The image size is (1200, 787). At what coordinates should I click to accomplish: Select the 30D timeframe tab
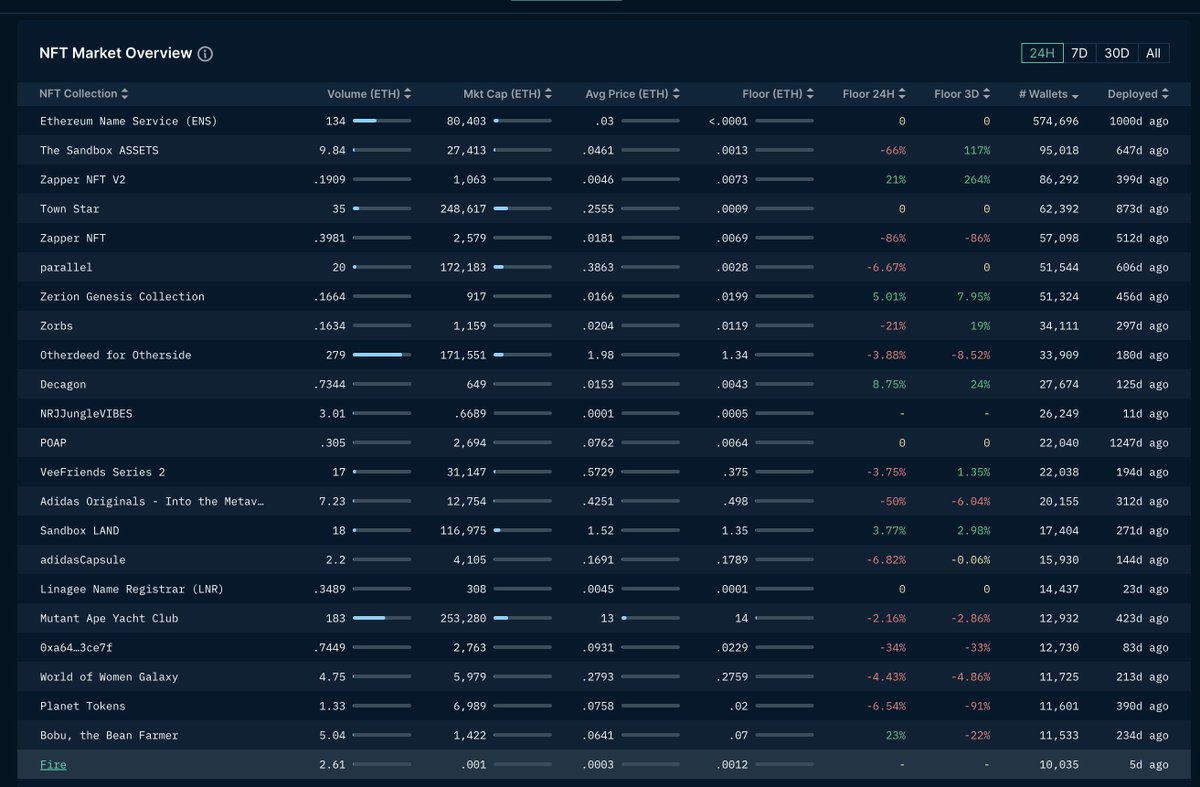1117,53
